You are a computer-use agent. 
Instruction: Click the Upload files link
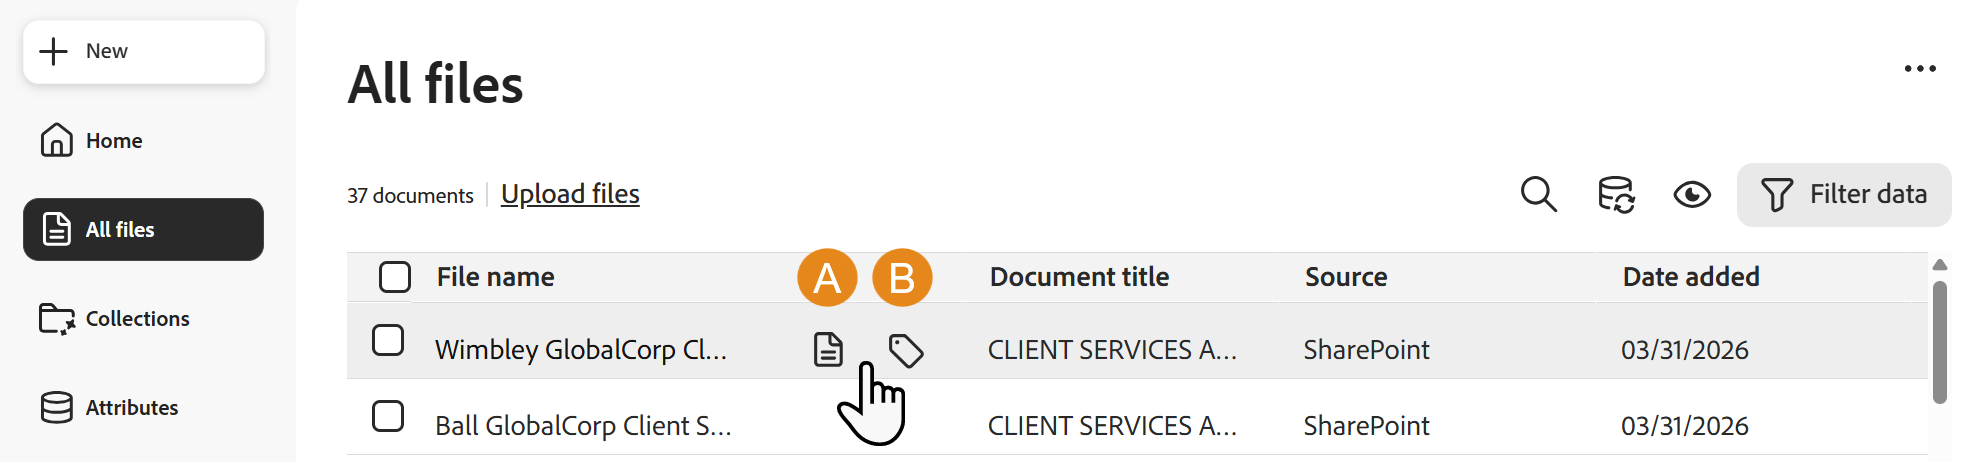pos(570,194)
